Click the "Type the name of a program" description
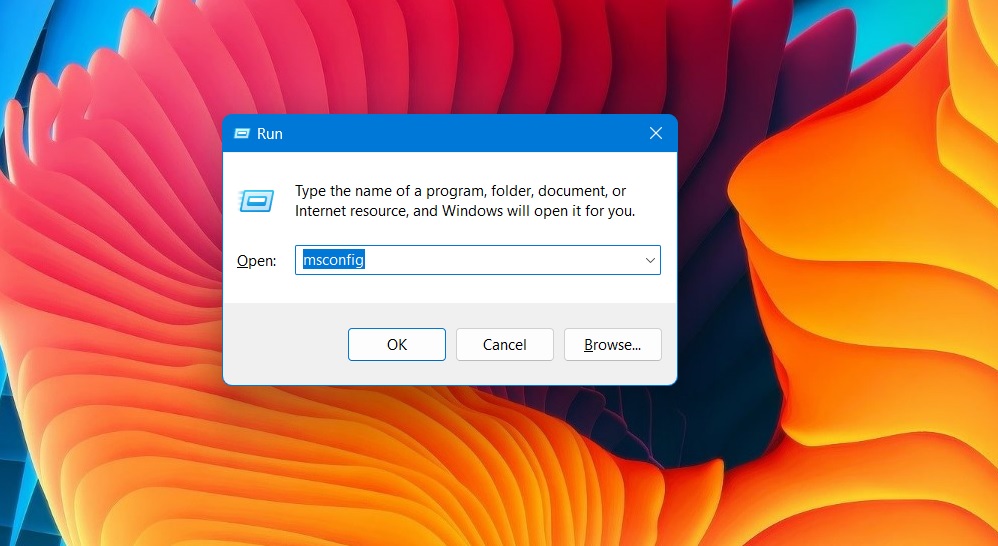 click(465, 201)
